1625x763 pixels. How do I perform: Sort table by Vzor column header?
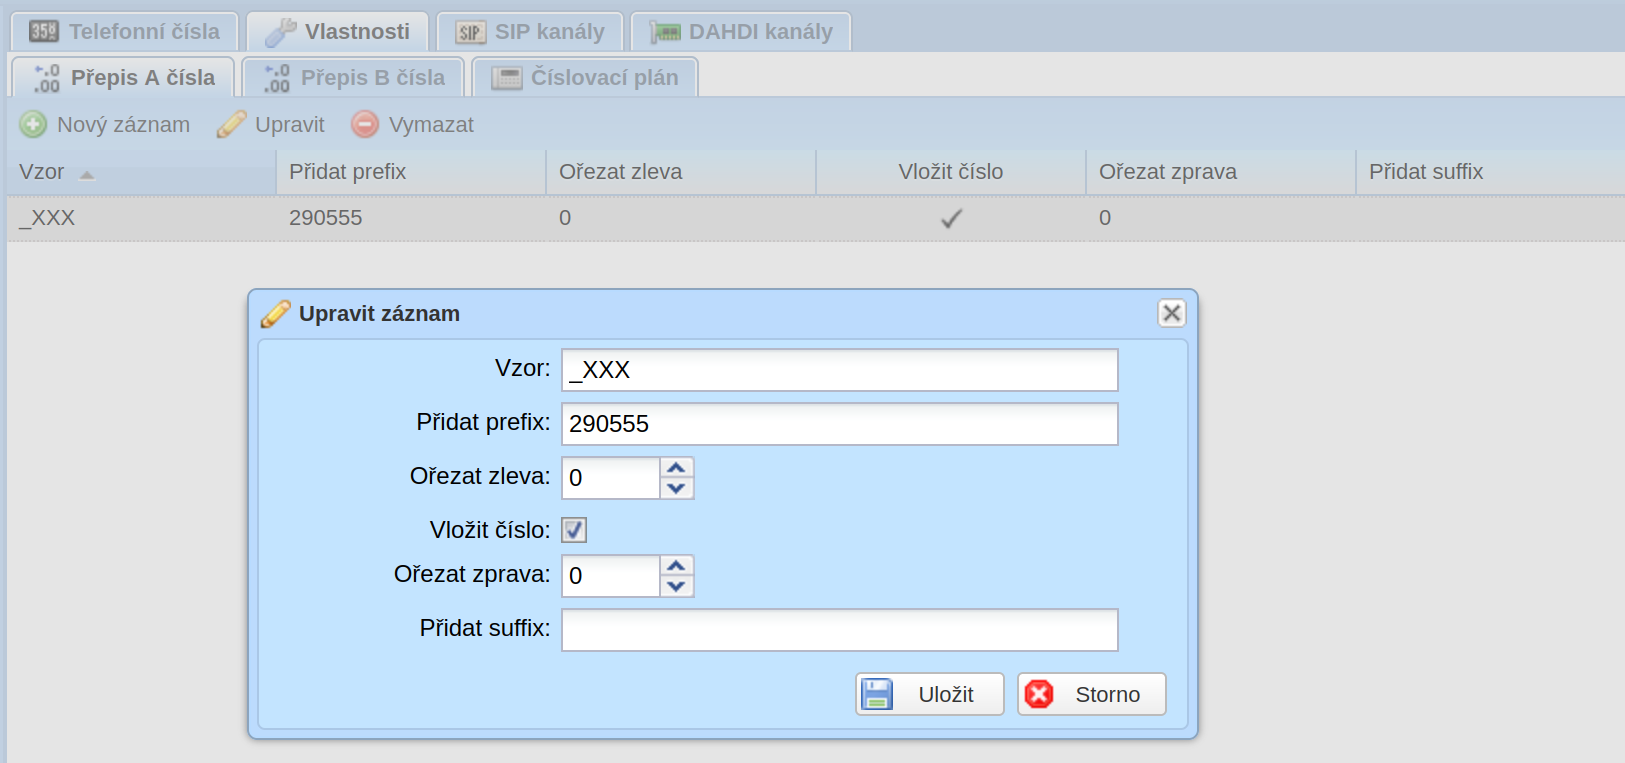pyautogui.click(x=141, y=172)
